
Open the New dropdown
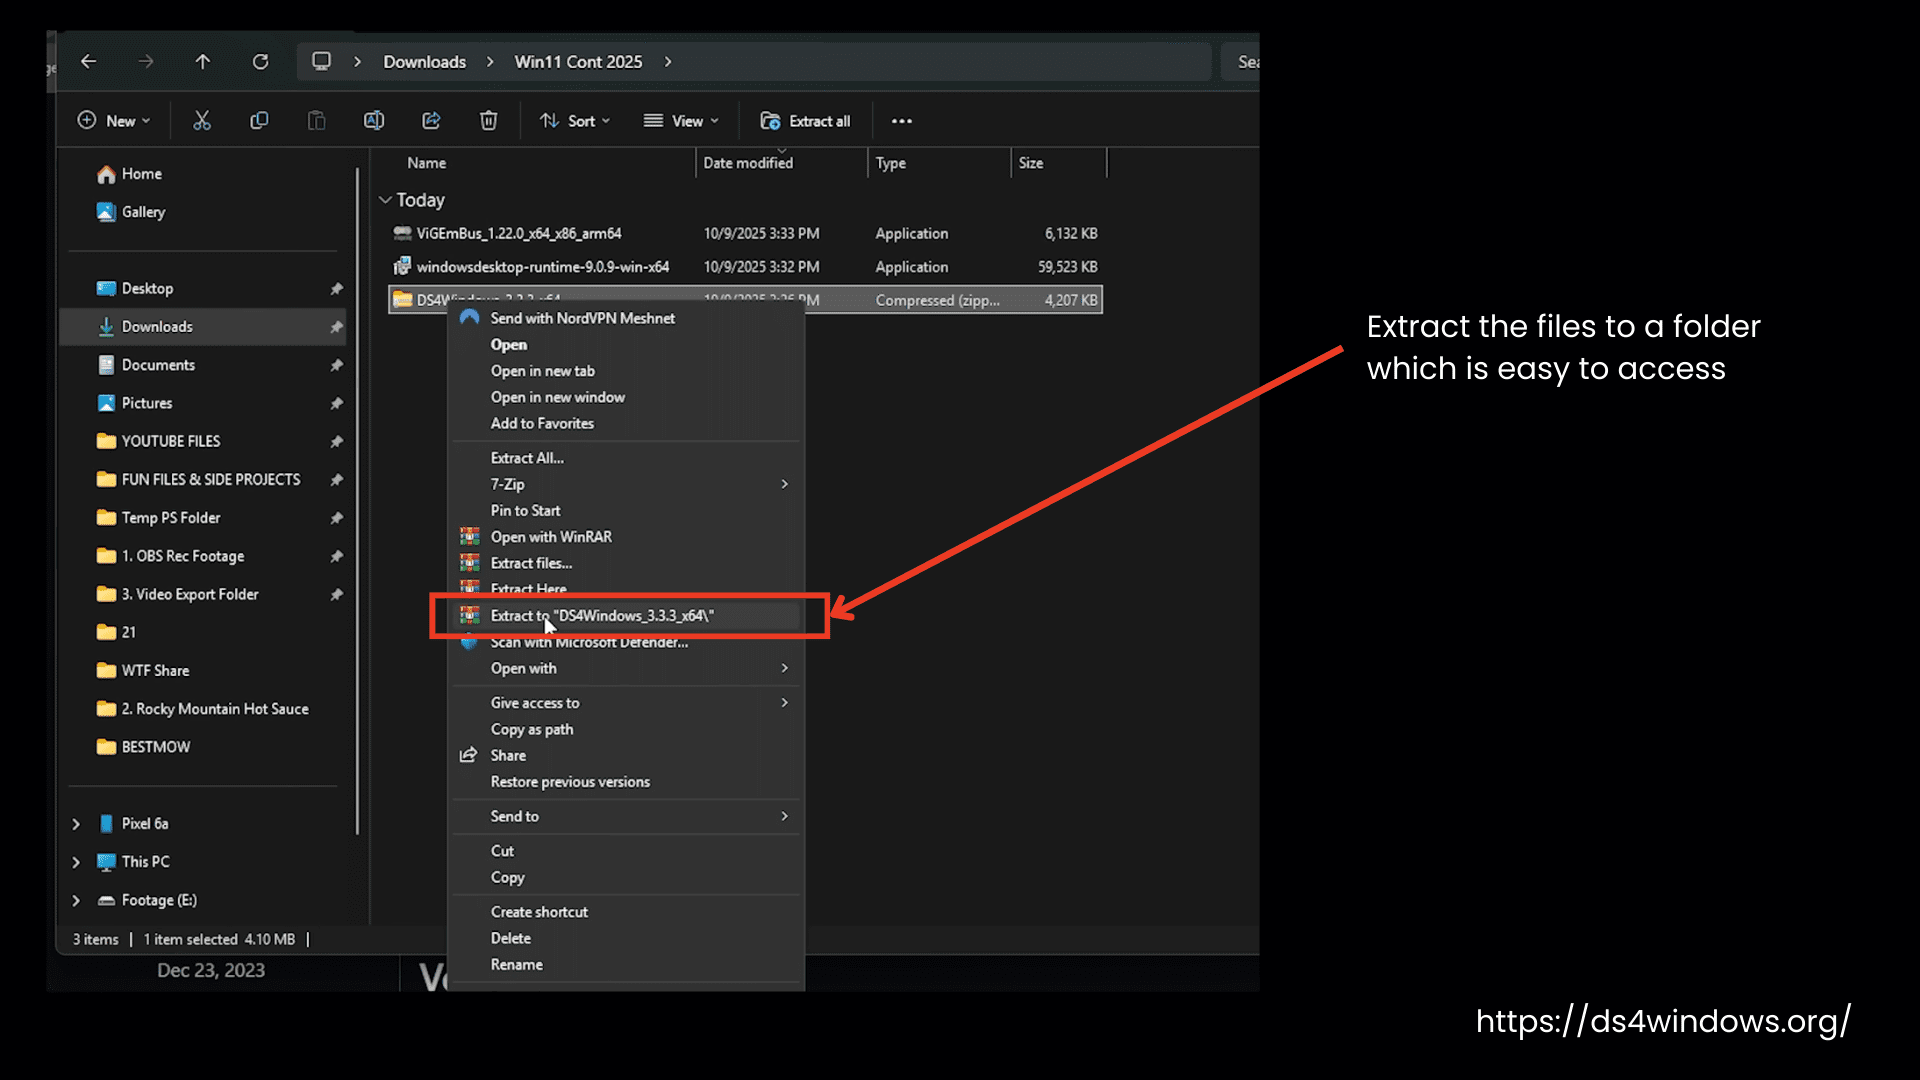click(x=114, y=121)
